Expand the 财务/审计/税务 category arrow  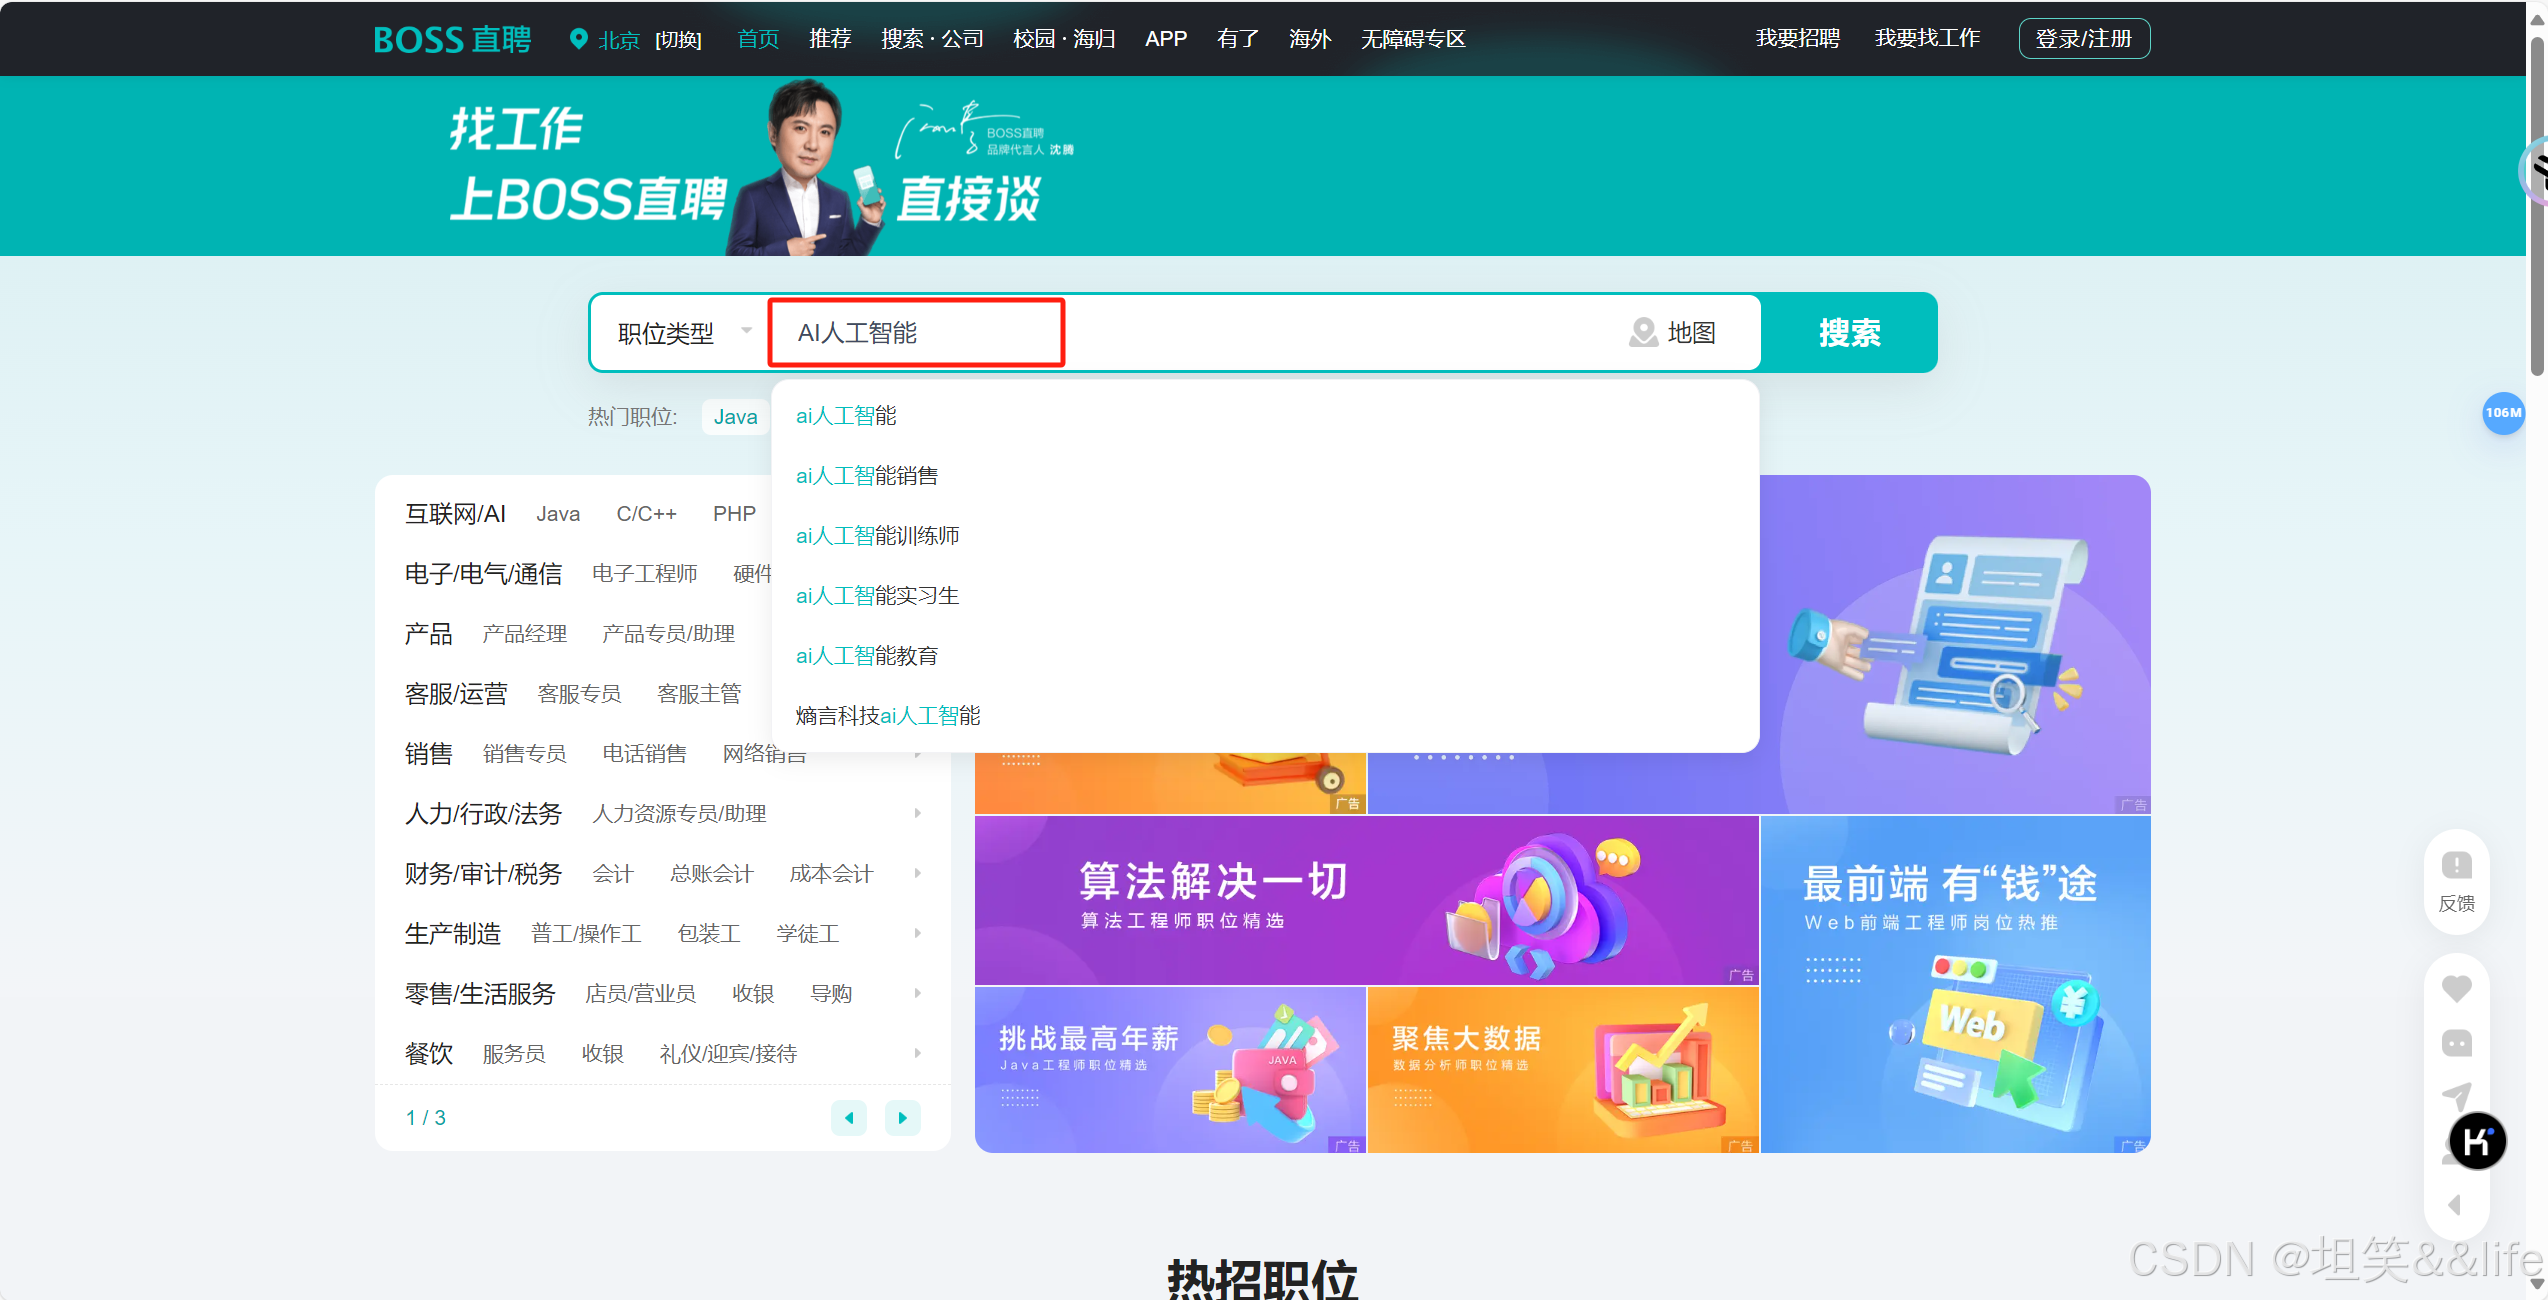point(917,873)
